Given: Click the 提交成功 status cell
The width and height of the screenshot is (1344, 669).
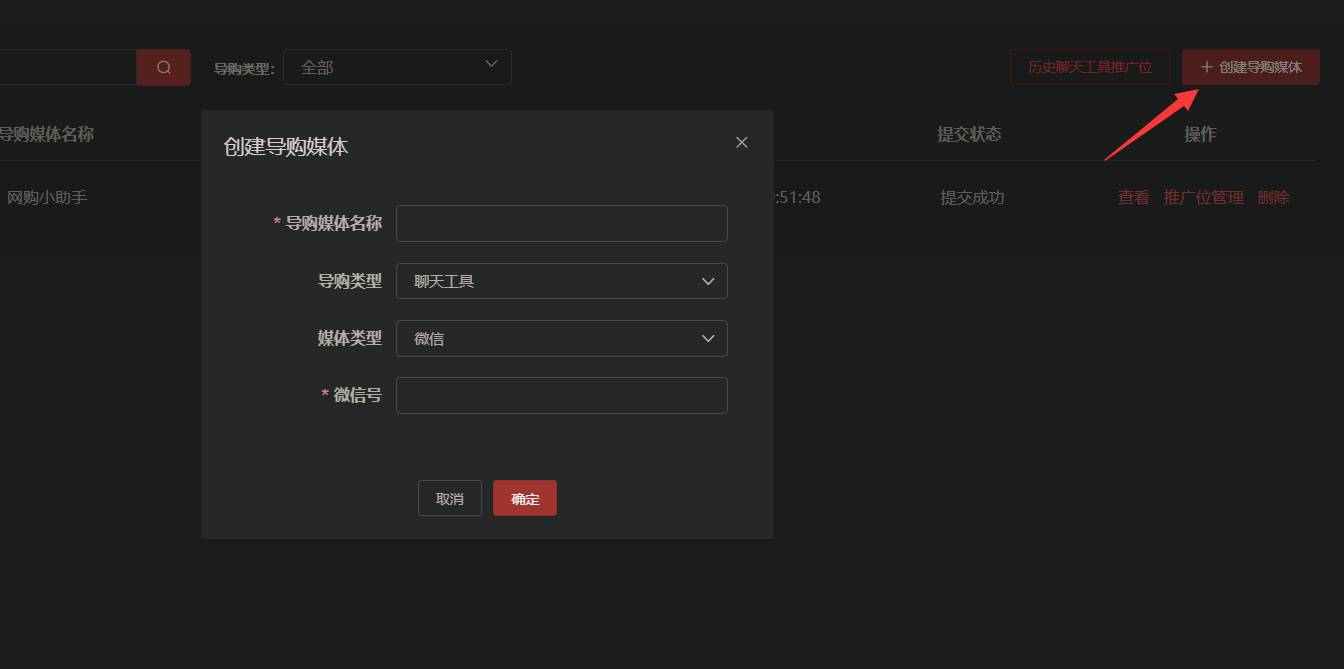Looking at the screenshot, I should click(972, 197).
